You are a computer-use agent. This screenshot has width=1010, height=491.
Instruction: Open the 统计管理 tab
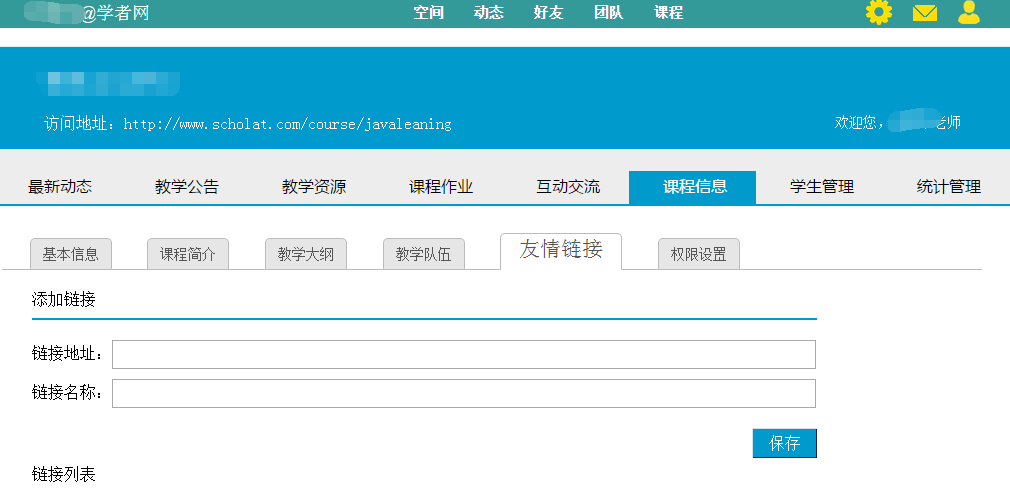pyautogui.click(x=949, y=187)
